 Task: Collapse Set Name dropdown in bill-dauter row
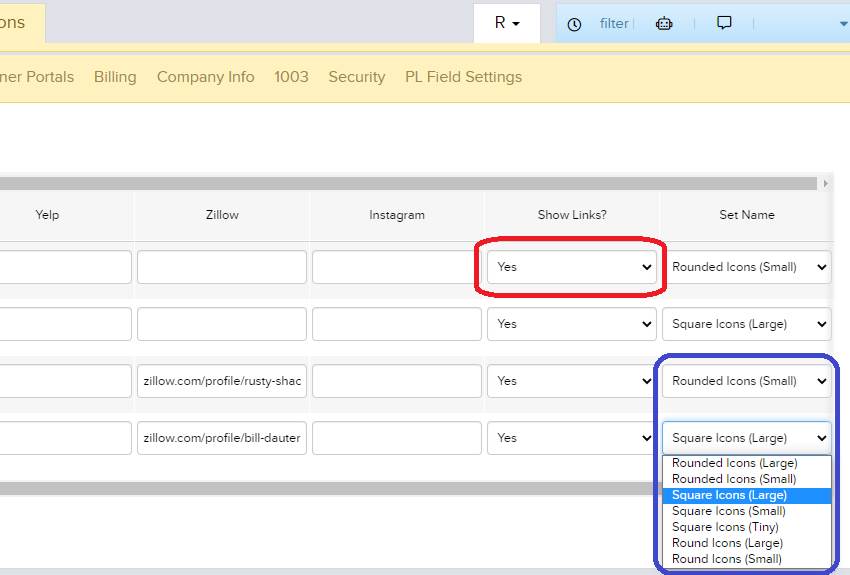747,438
